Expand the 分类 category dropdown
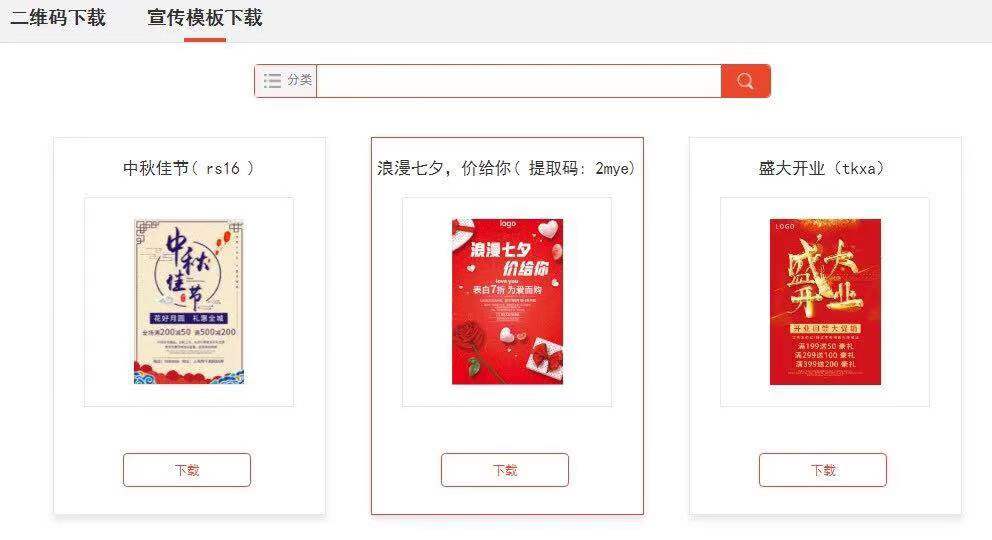 285,81
